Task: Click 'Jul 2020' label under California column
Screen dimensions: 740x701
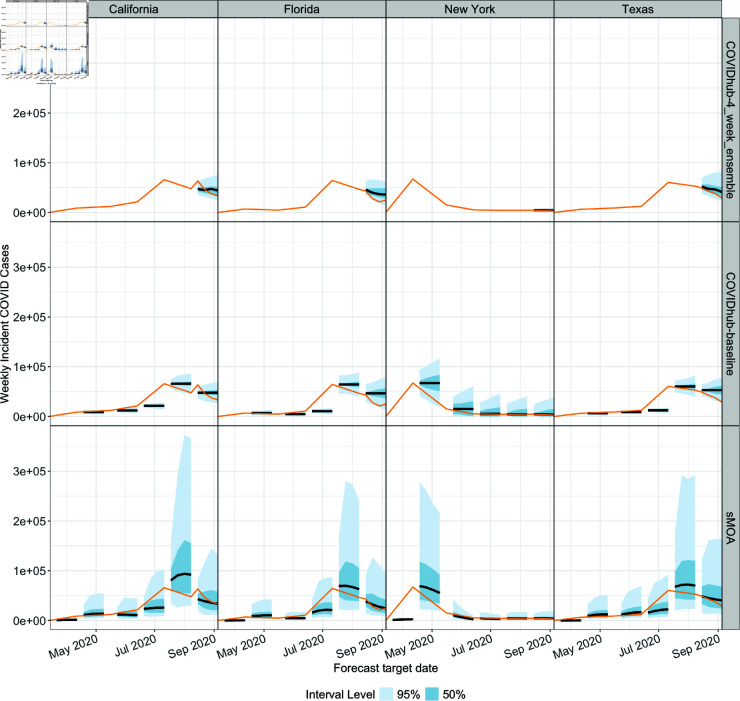Action: coord(135,646)
